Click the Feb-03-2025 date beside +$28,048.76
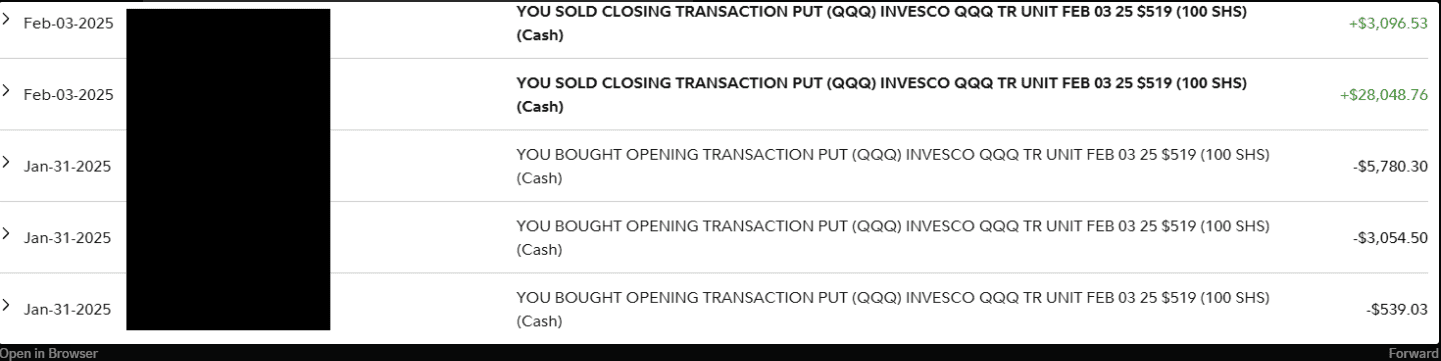The height and width of the screenshot is (361, 1441). 68,95
